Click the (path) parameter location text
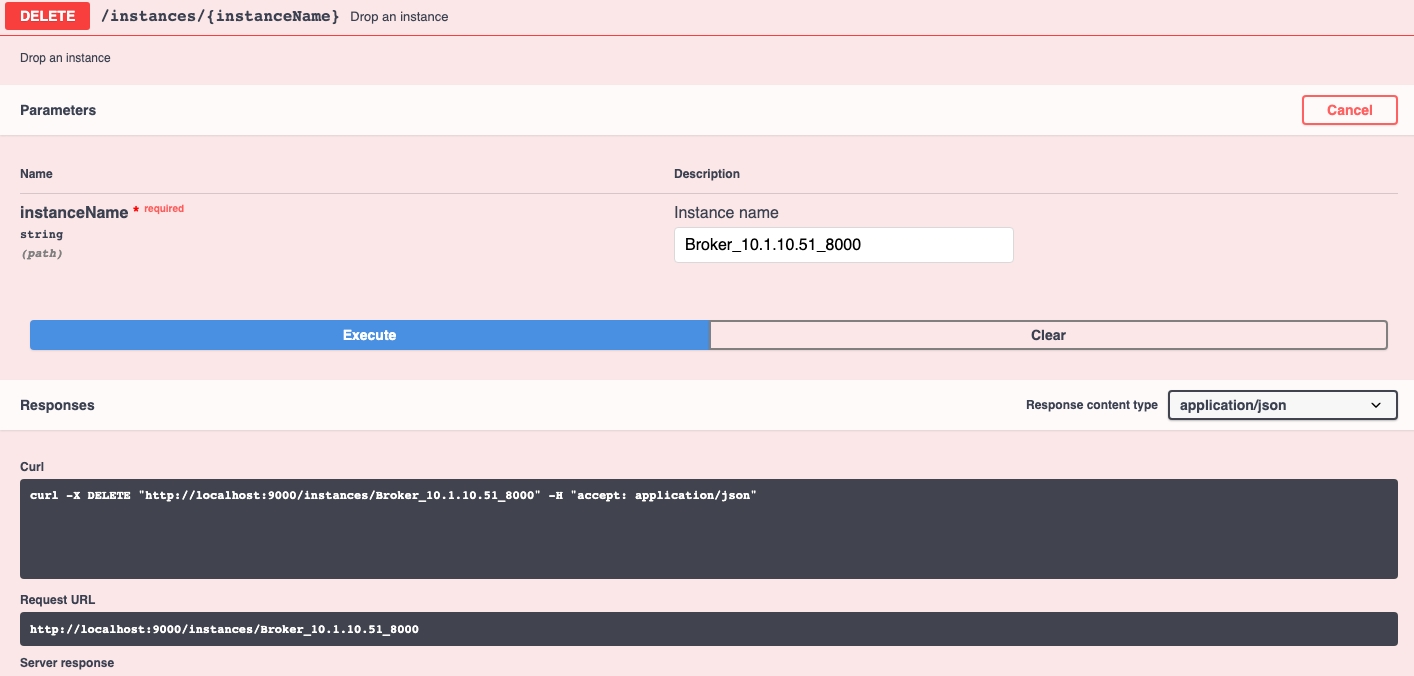Image resolution: width=1414 pixels, height=676 pixels. pyautogui.click(x=41, y=254)
